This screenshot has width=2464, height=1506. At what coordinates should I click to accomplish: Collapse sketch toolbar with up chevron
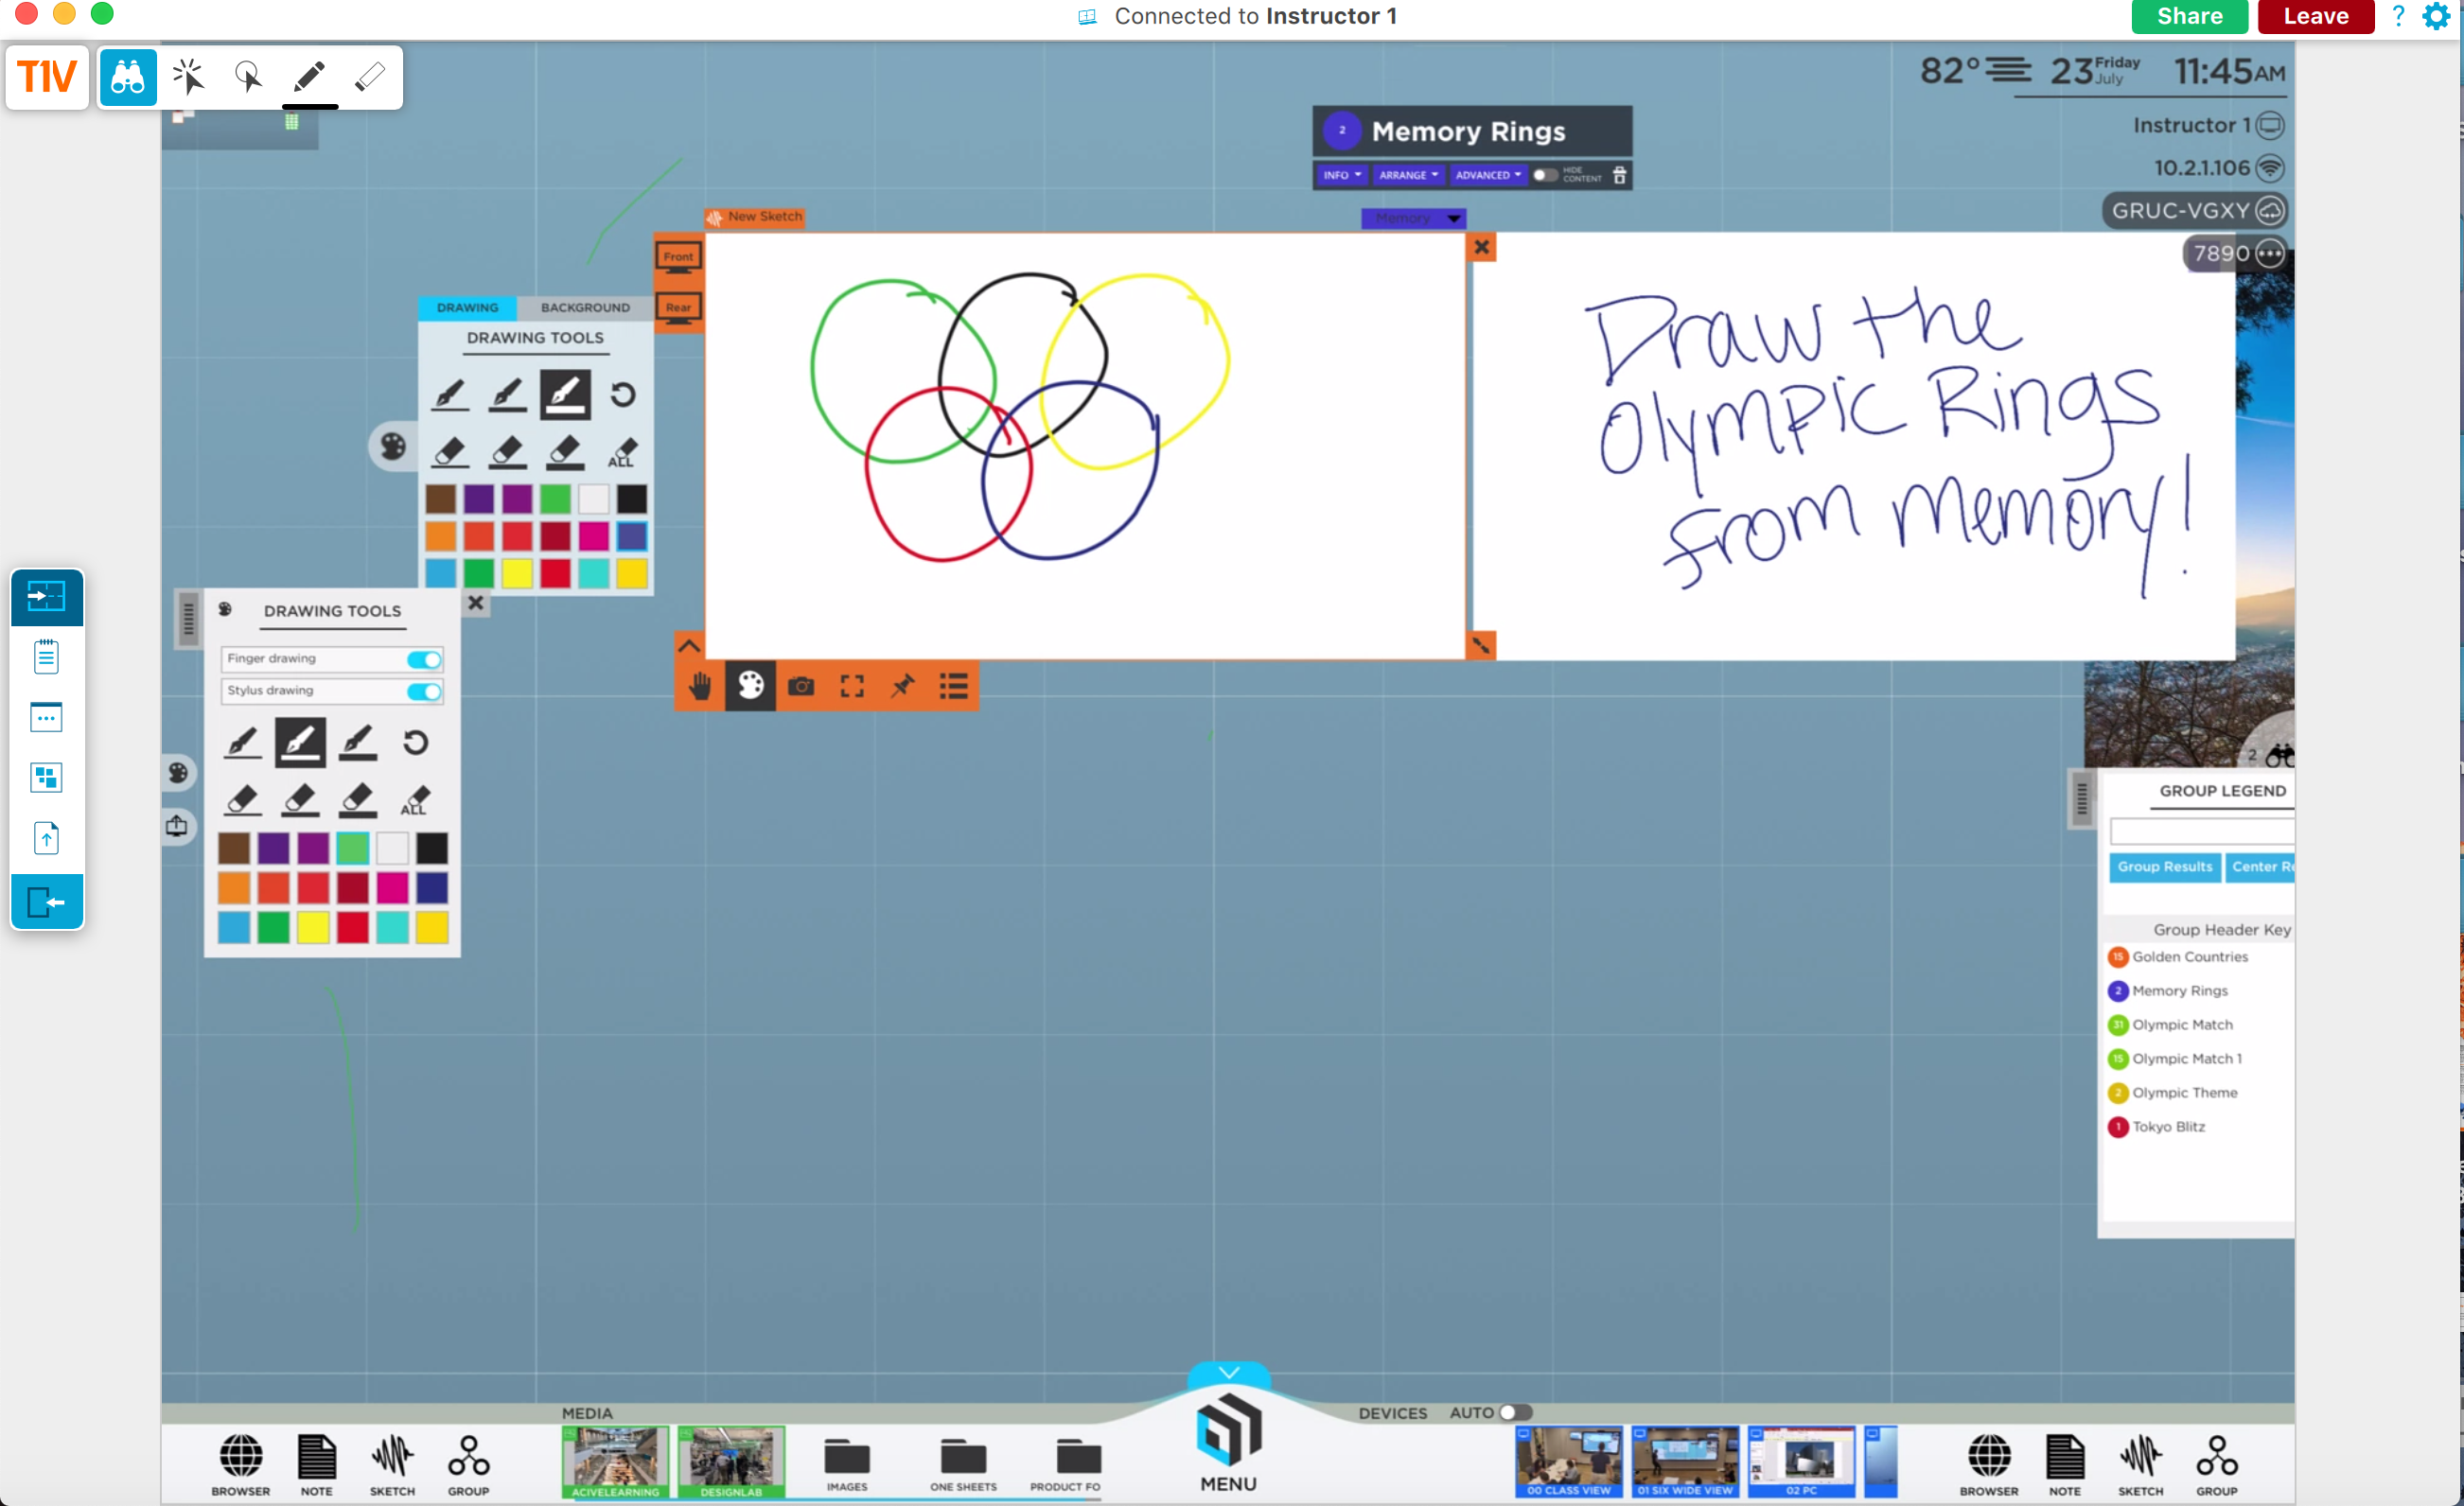[689, 646]
